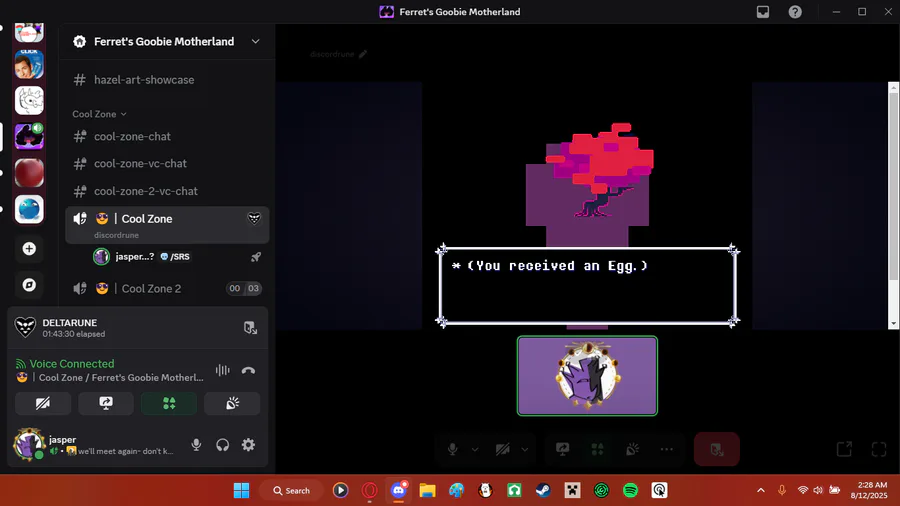900x506 pixels.
Task: Click jasper's avatar in user panel
Action: coord(28,444)
